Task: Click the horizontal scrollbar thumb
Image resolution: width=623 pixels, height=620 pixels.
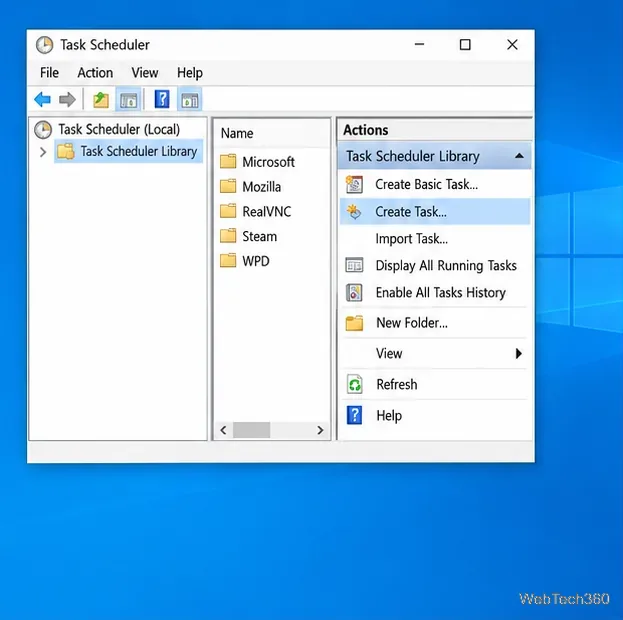Action: pyautogui.click(x=252, y=430)
